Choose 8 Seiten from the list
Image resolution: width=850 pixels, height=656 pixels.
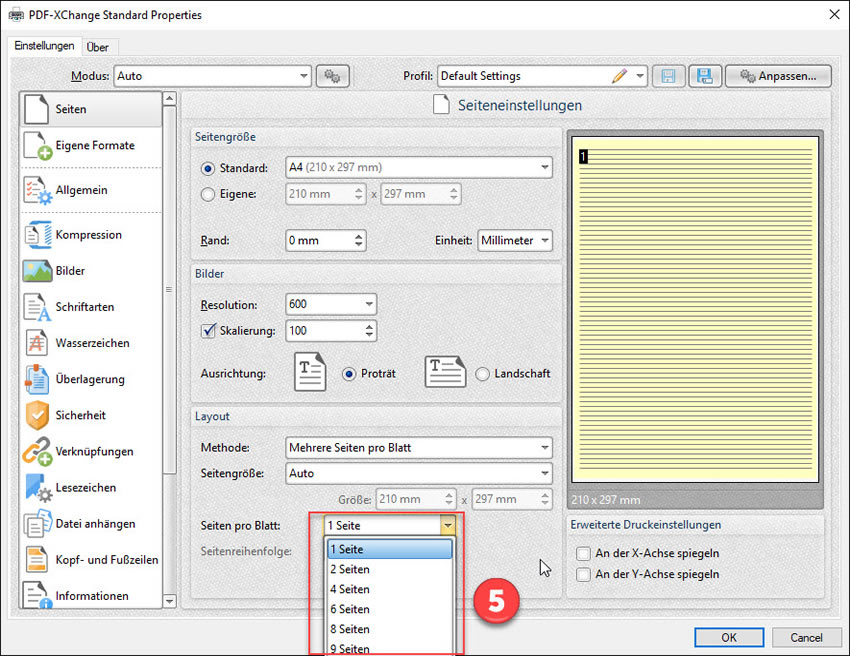tap(390, 629)
